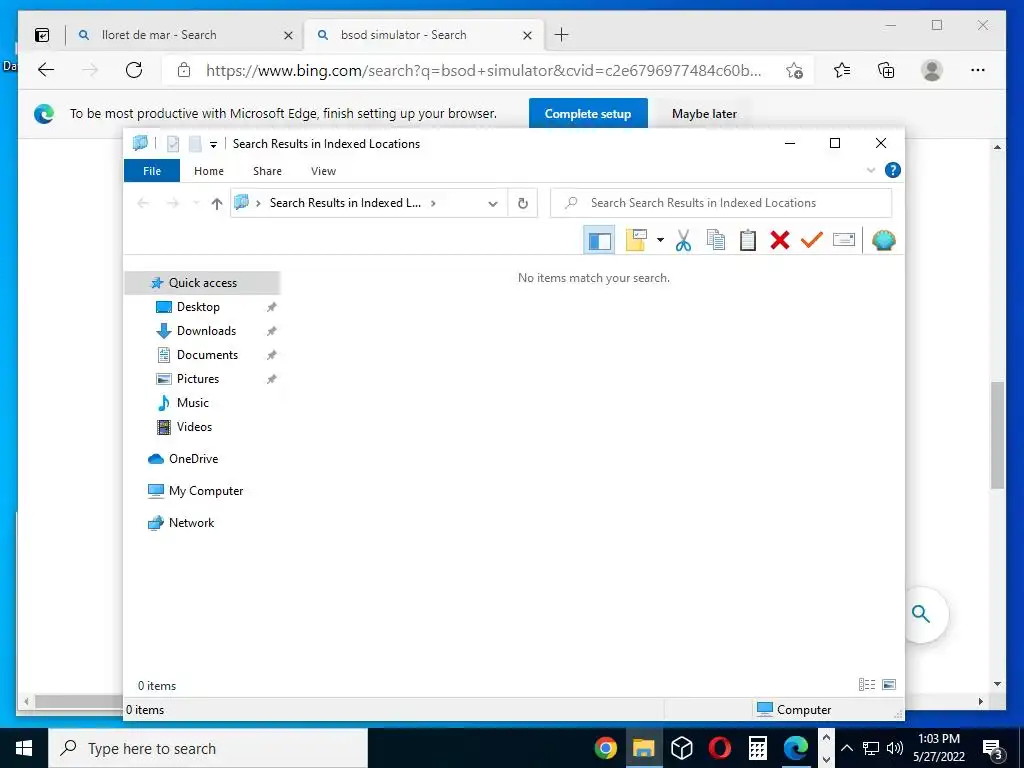
Task: Click the round search button on Bing page
Action: (921, 614)
